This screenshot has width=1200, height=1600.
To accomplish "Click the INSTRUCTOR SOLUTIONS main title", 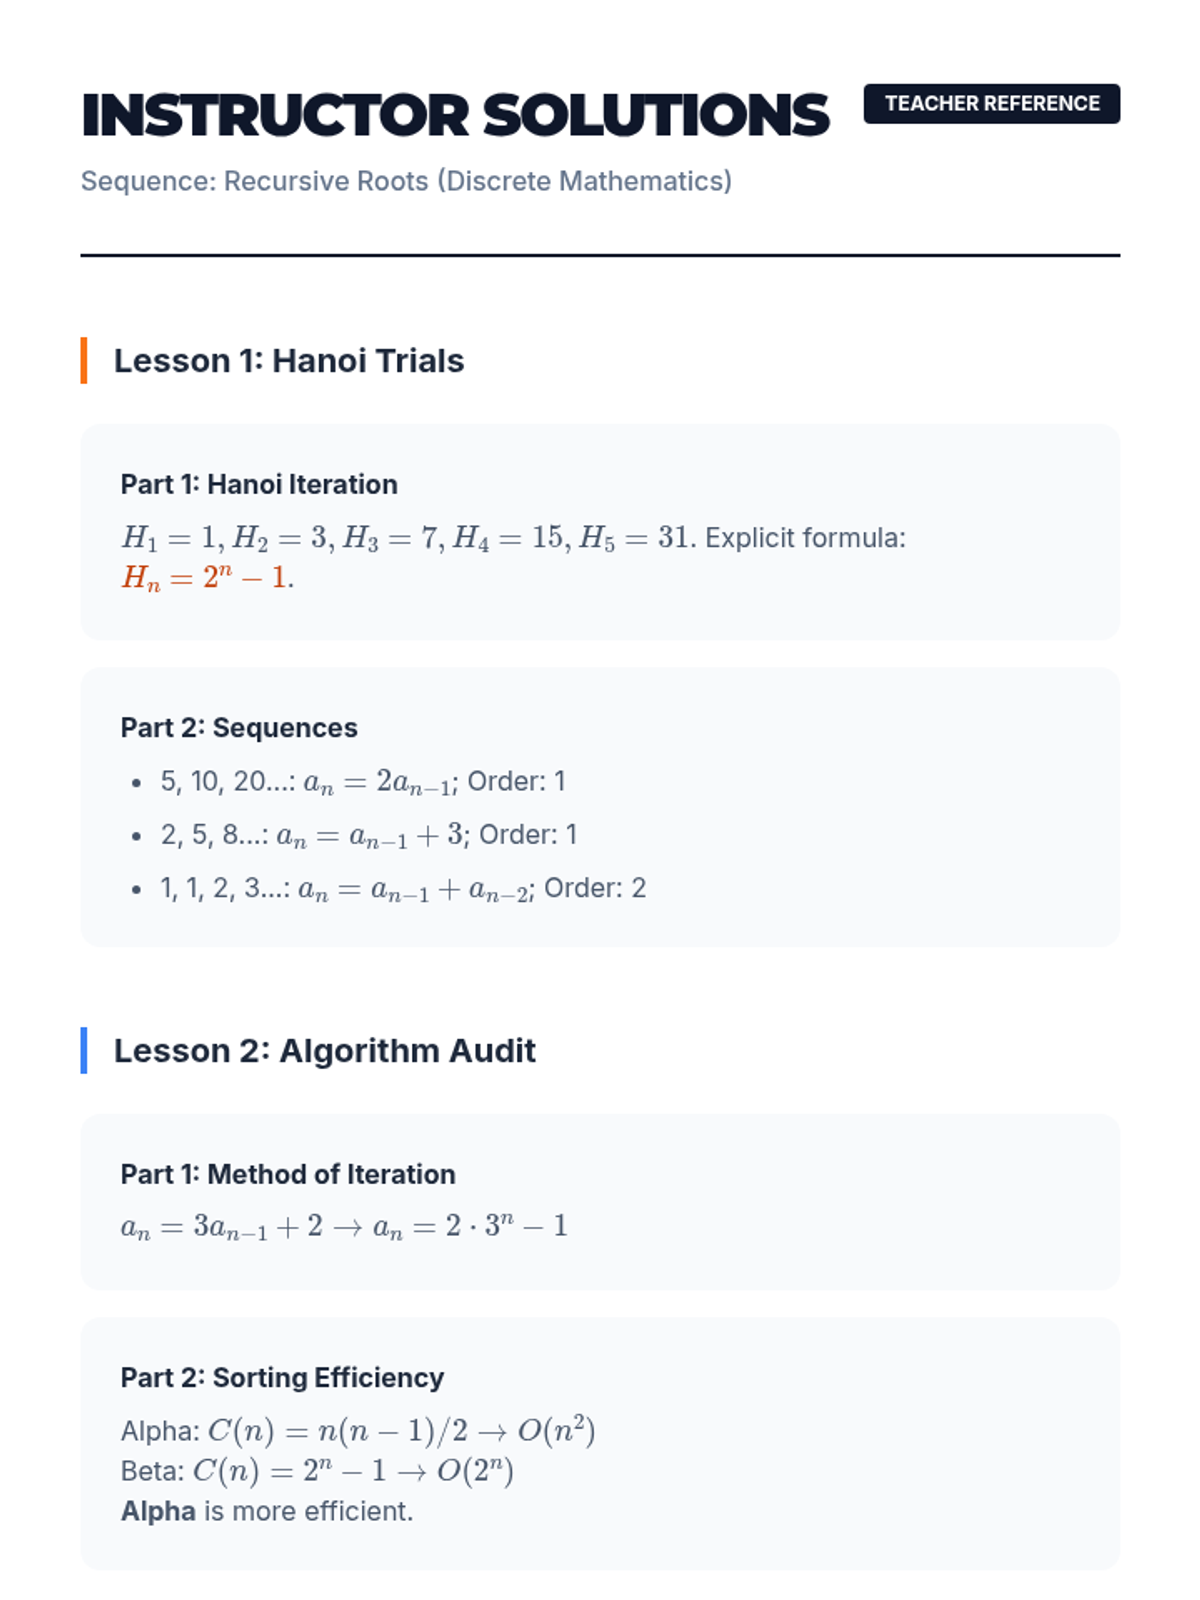I will (455, 116).
